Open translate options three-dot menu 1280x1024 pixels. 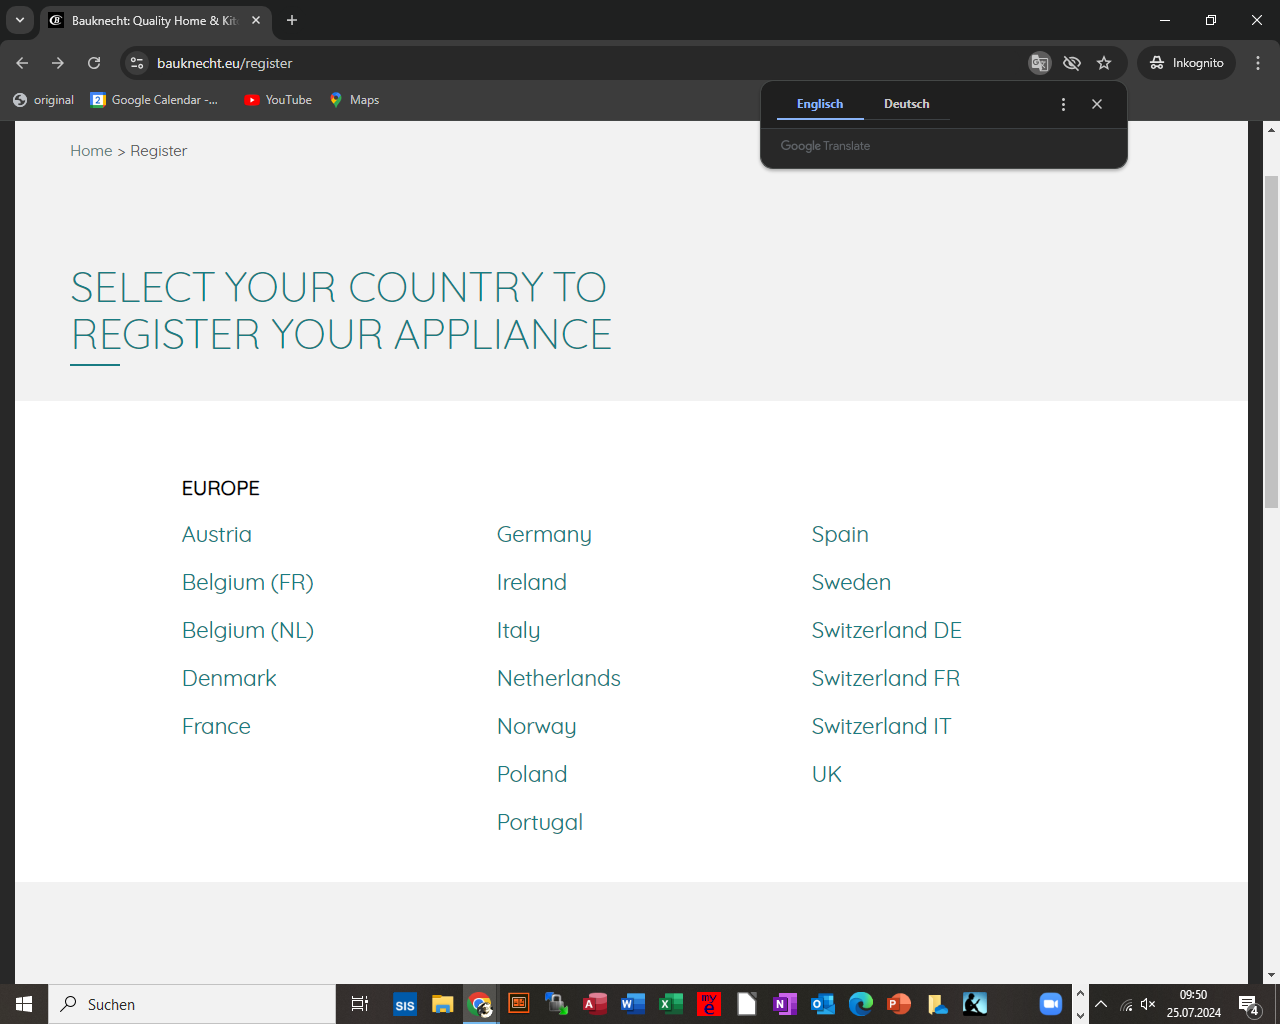click(1063, 104)
